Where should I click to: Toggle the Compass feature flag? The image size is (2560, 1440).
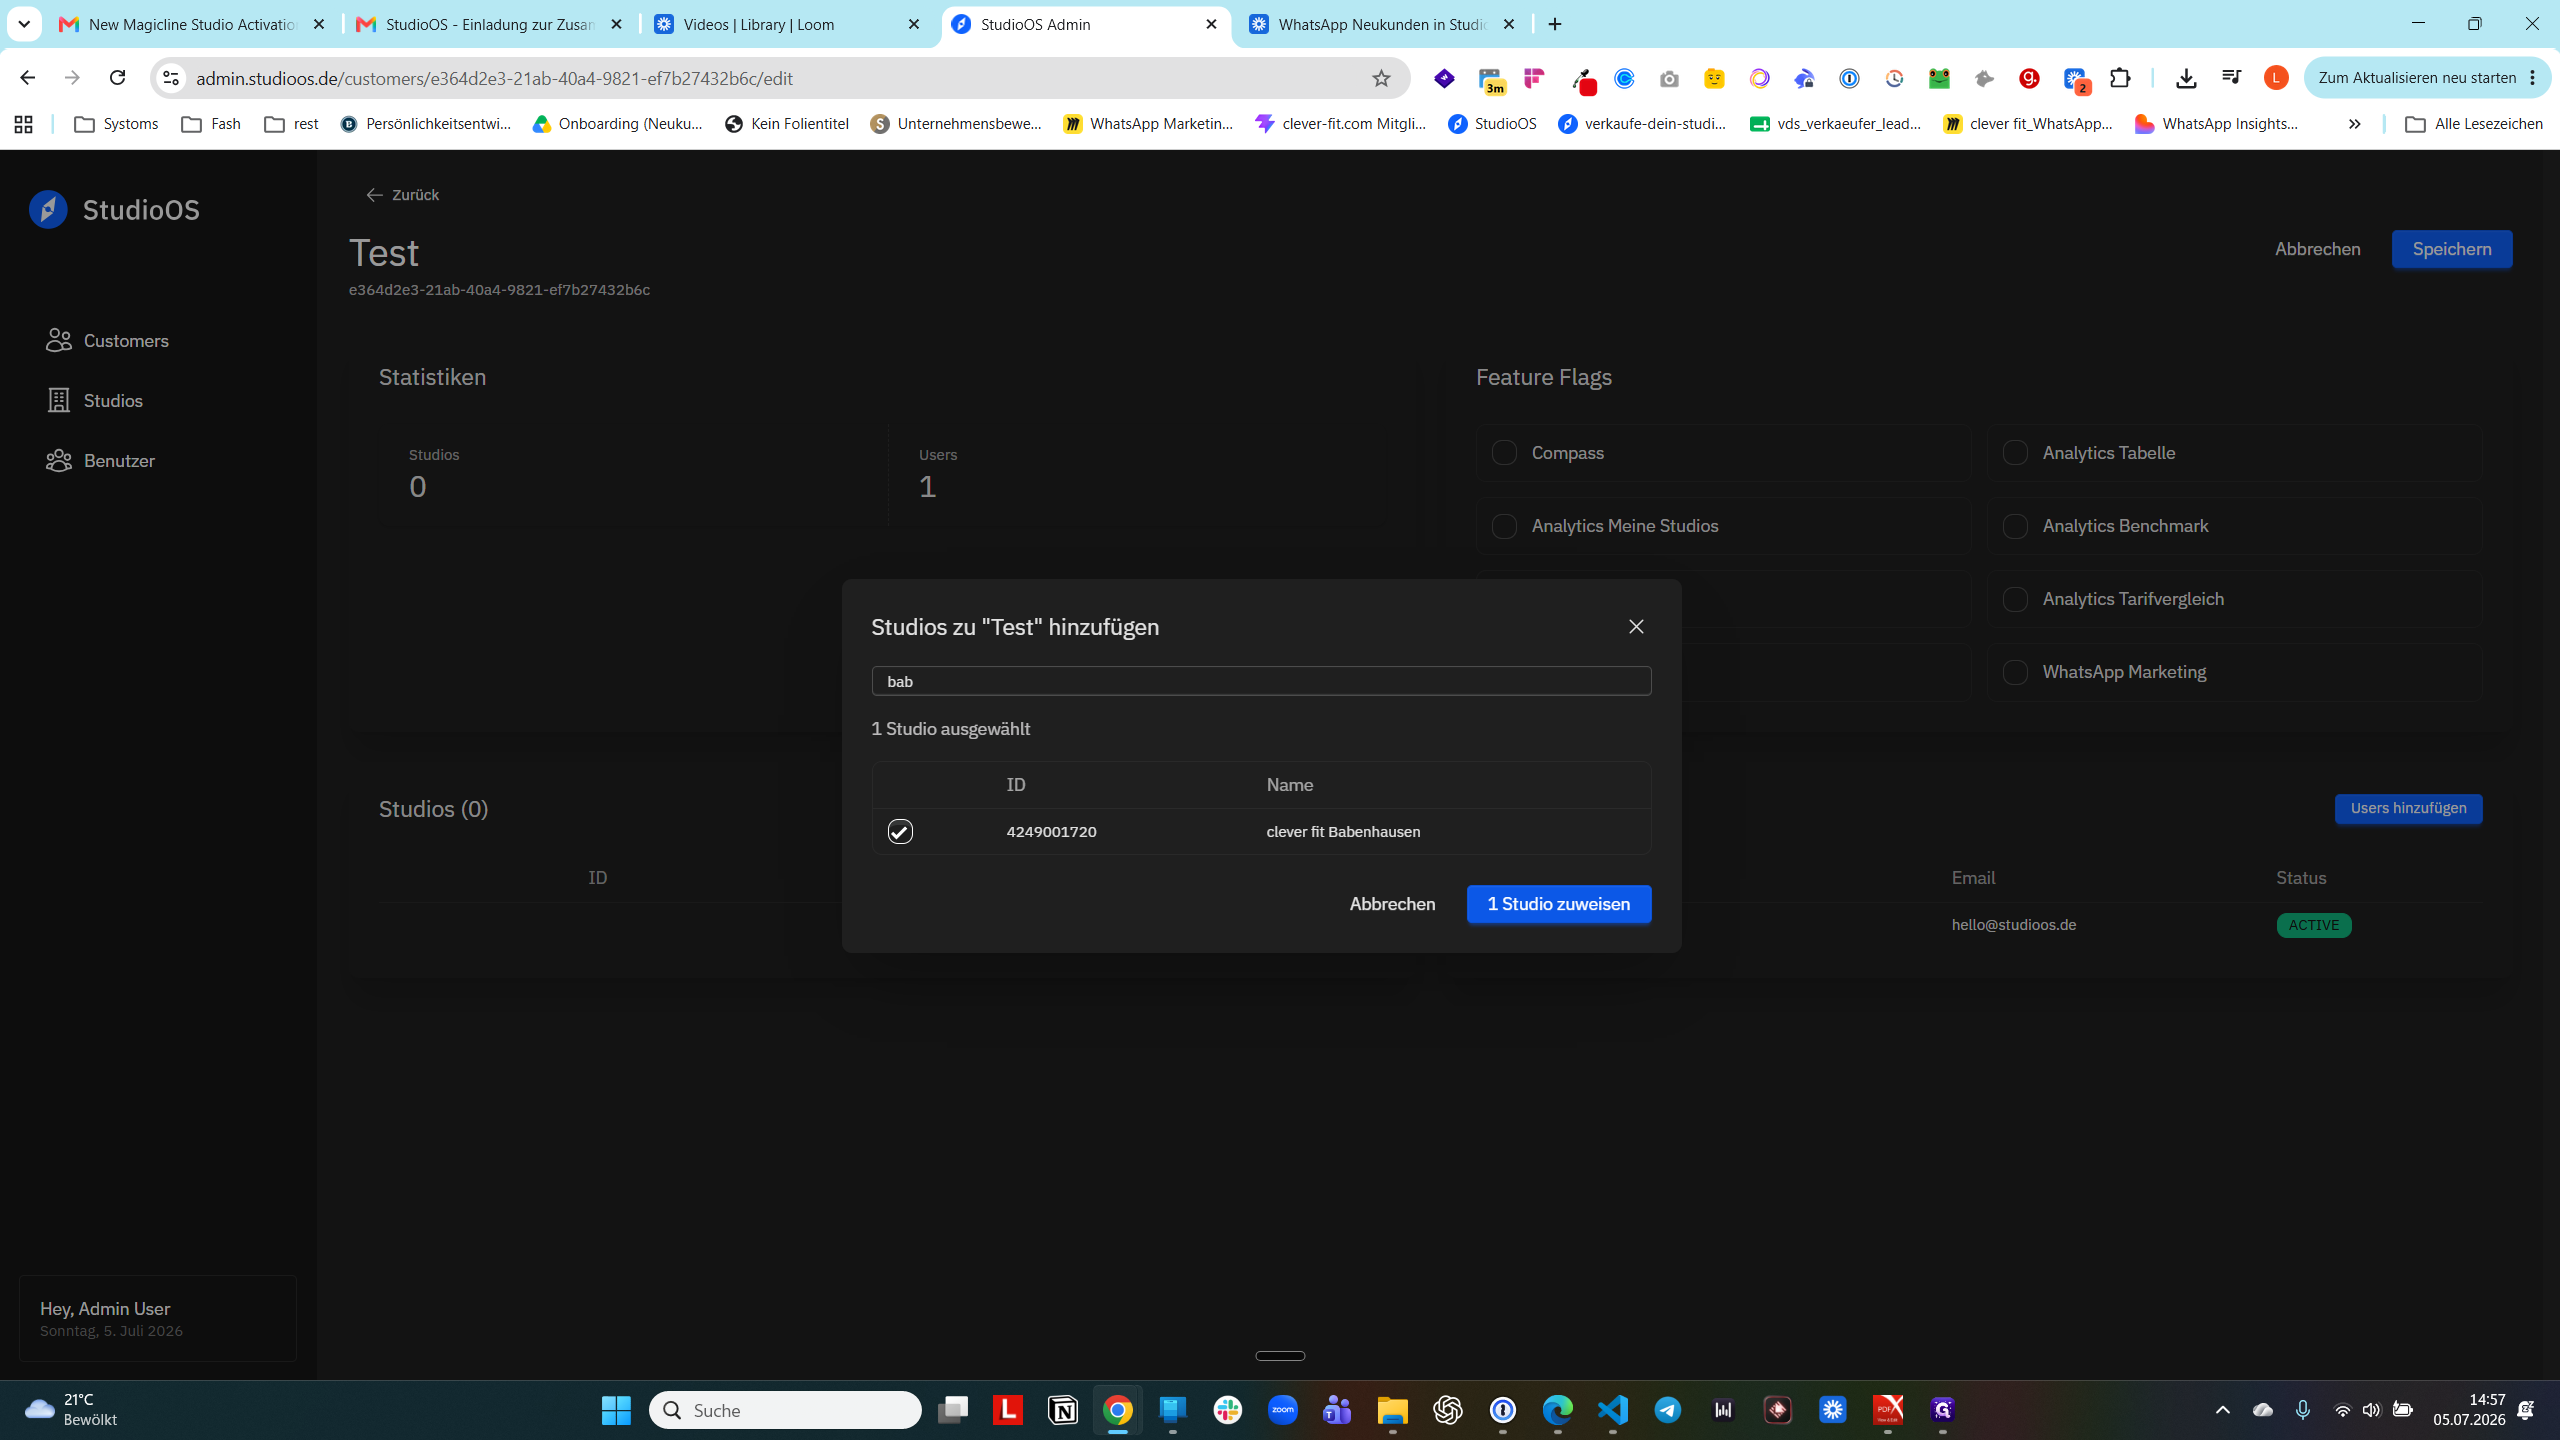[x=1504, y=453]
